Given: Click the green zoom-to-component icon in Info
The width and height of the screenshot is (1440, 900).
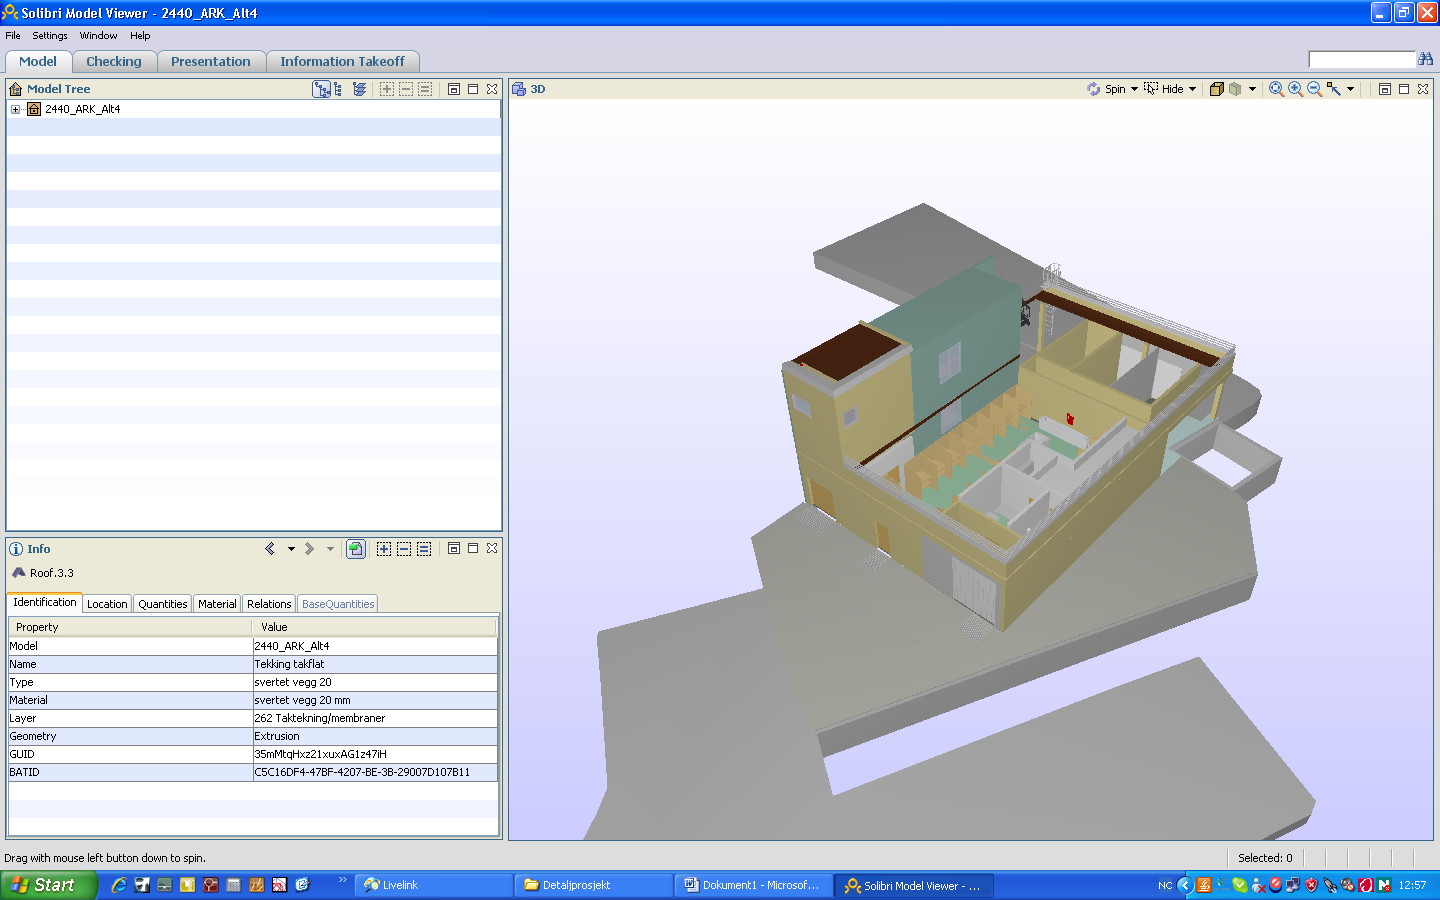Looking at the screenshot, I should click(x=355, y=549).
